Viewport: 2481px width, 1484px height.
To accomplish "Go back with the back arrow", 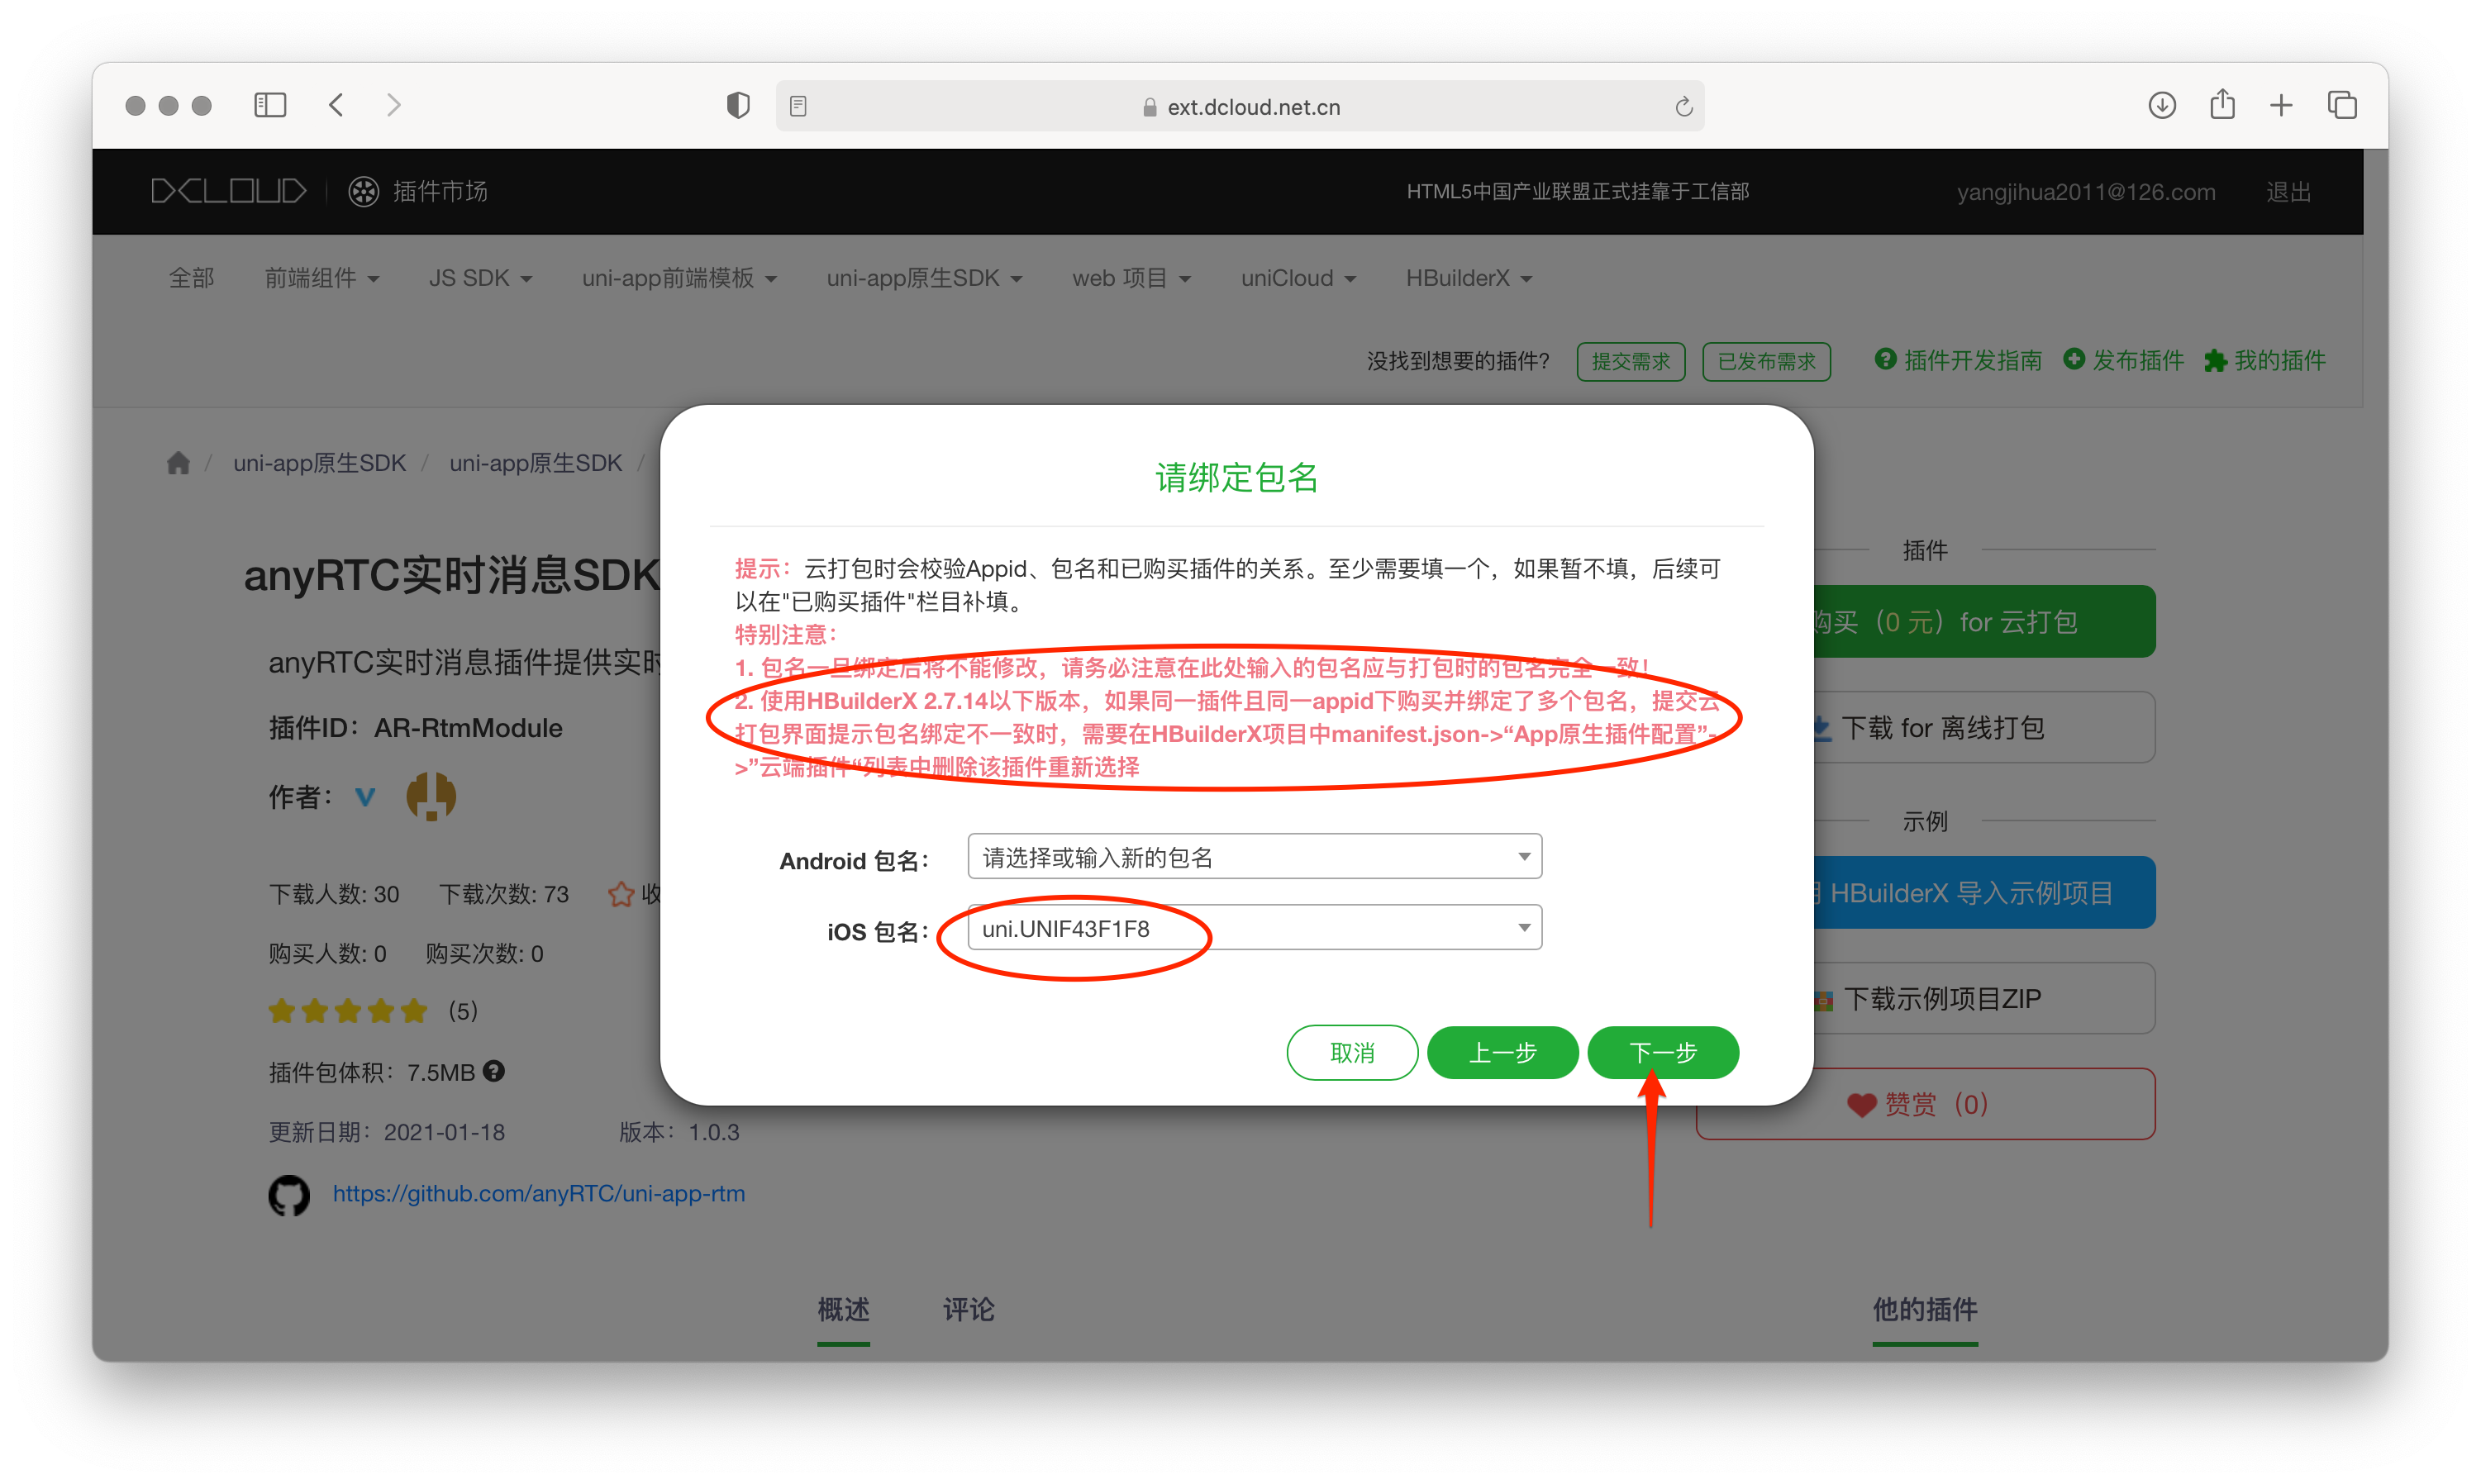I will pyautogui.click(x=336, y=105).
